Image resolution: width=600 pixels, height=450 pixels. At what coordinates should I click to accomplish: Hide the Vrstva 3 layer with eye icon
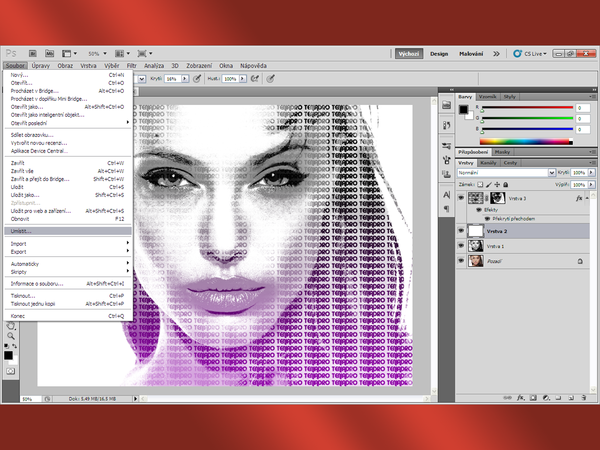pyautogui.click(x=462, y=199)
